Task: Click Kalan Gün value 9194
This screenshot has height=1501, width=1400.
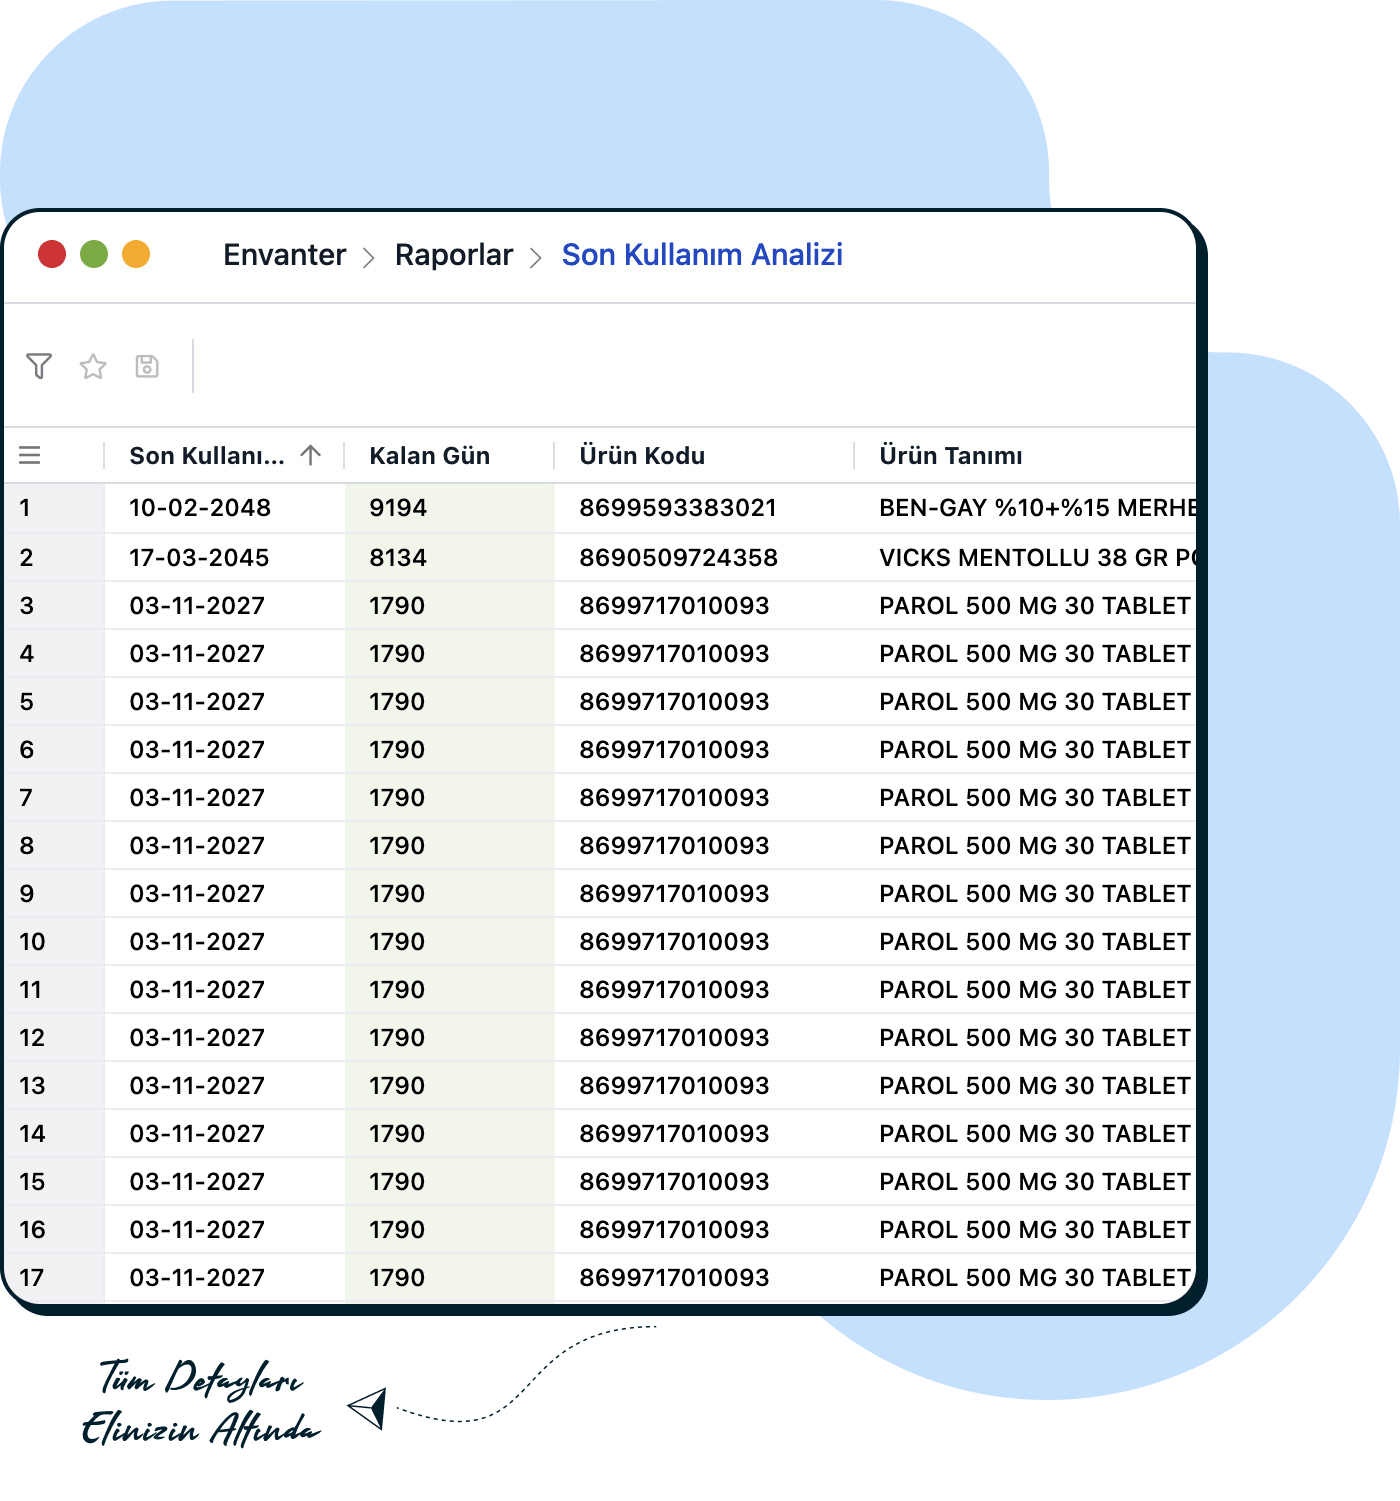Action: click(x=398, y=508)
